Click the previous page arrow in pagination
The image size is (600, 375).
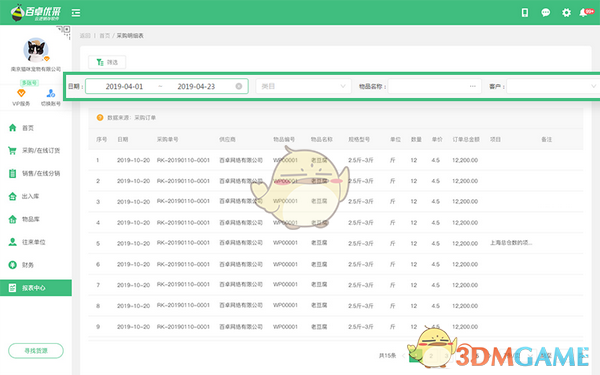[403, 355]
